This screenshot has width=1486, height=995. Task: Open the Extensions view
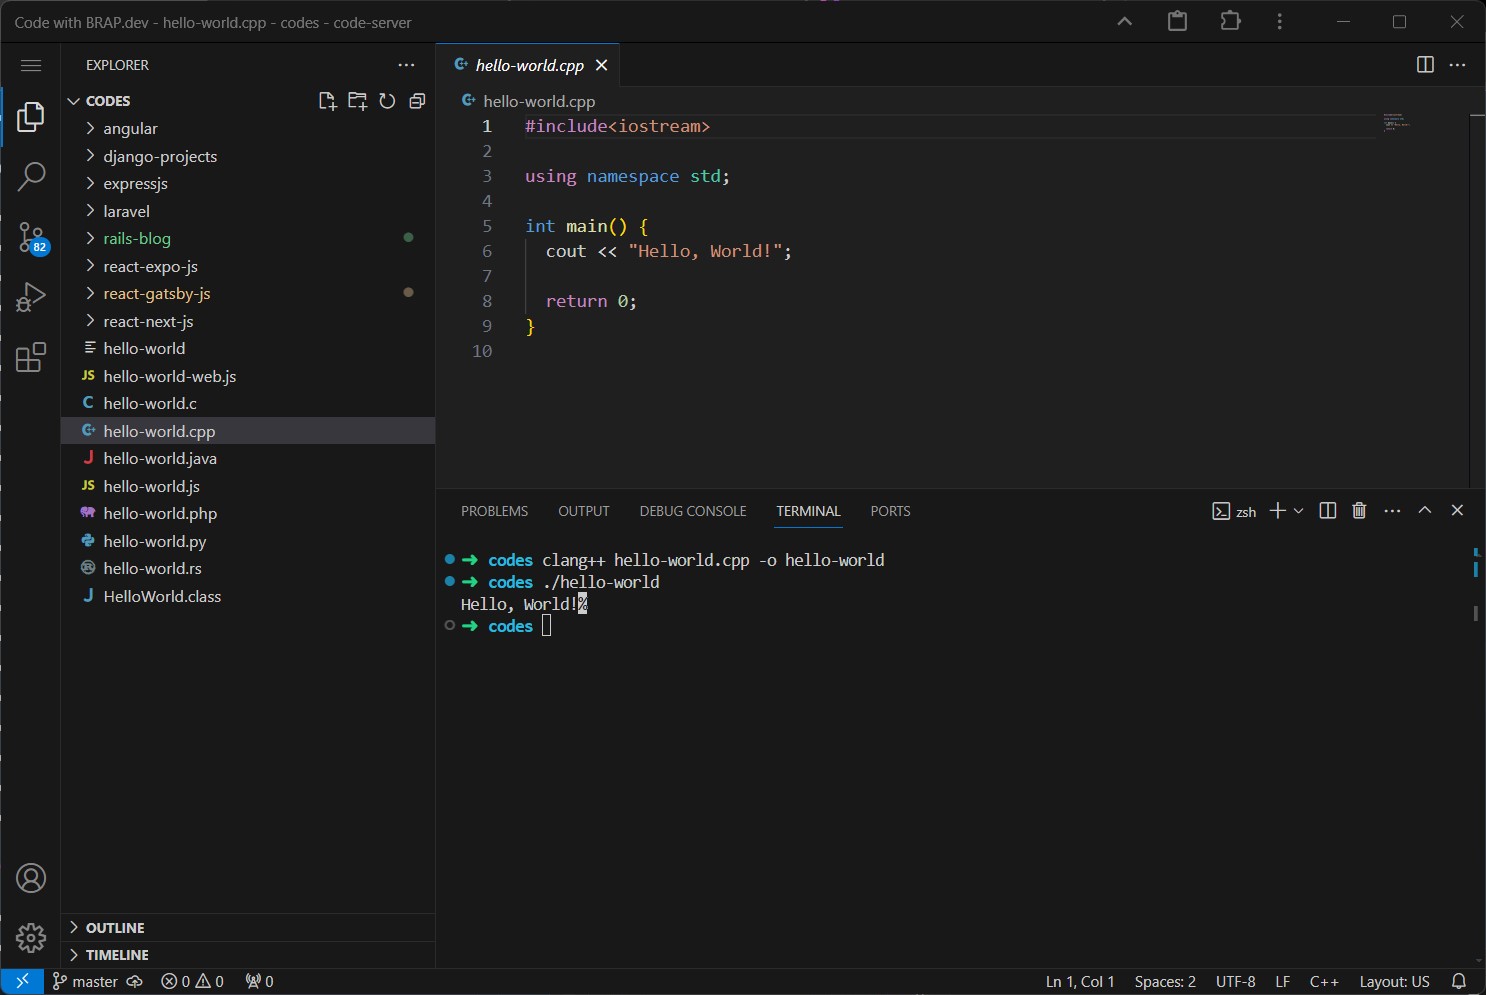point(31,356)
